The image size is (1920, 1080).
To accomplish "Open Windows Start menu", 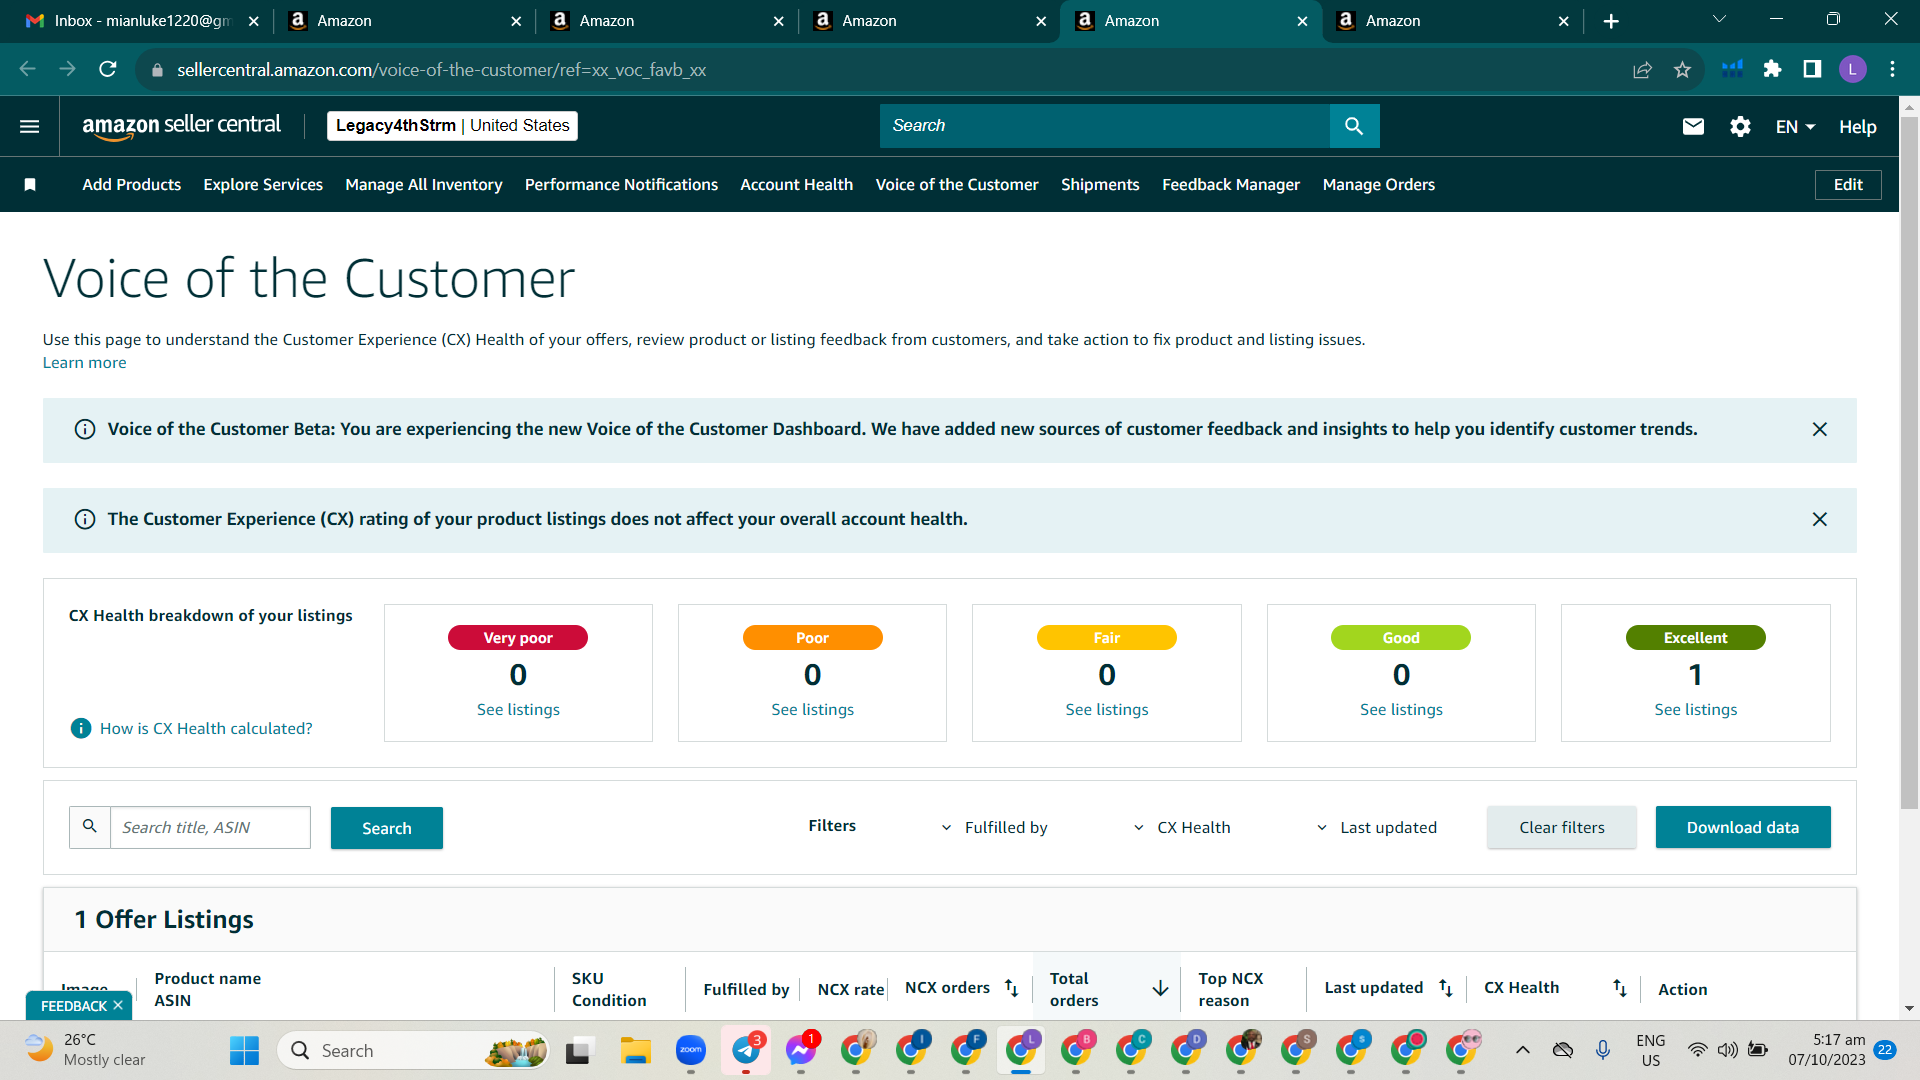I will (x=244, y=1050).
